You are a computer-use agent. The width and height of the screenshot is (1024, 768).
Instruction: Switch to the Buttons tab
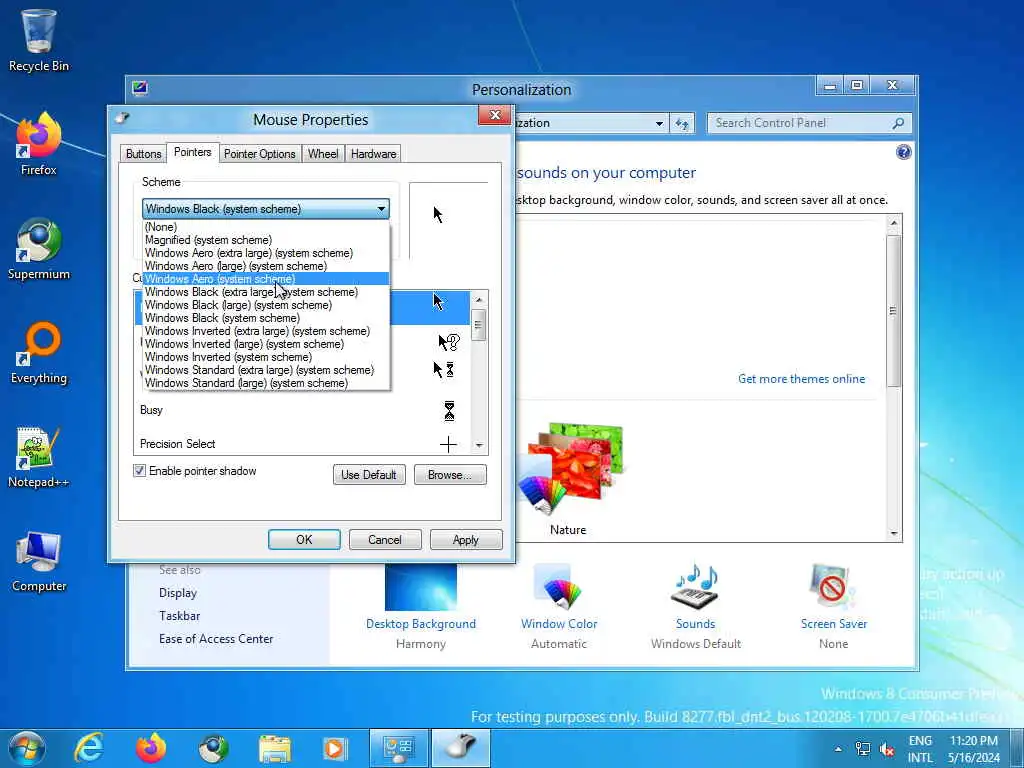coord(143,154)
